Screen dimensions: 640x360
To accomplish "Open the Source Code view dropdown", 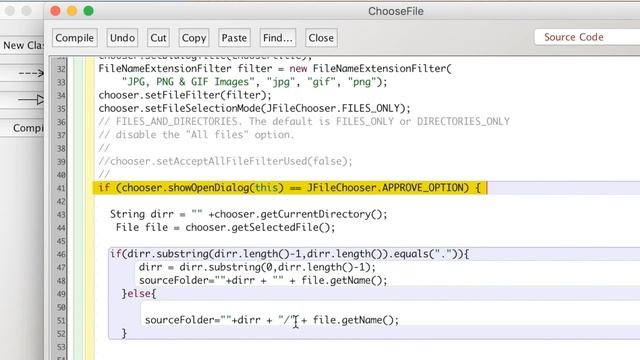I will click(587, 37).
